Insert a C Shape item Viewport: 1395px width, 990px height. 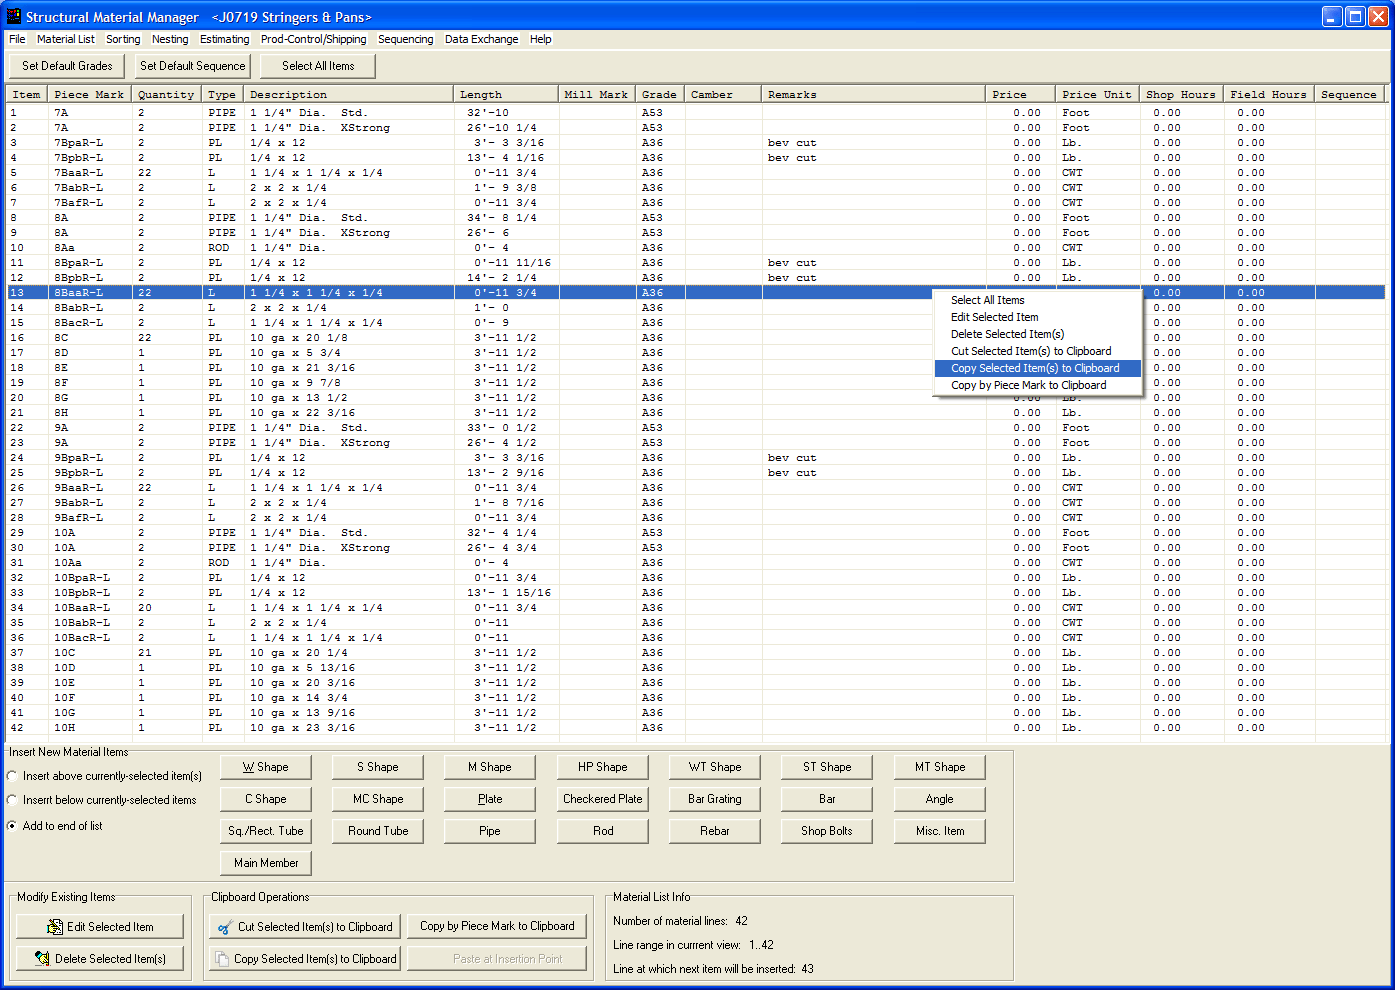coord(266,799)
